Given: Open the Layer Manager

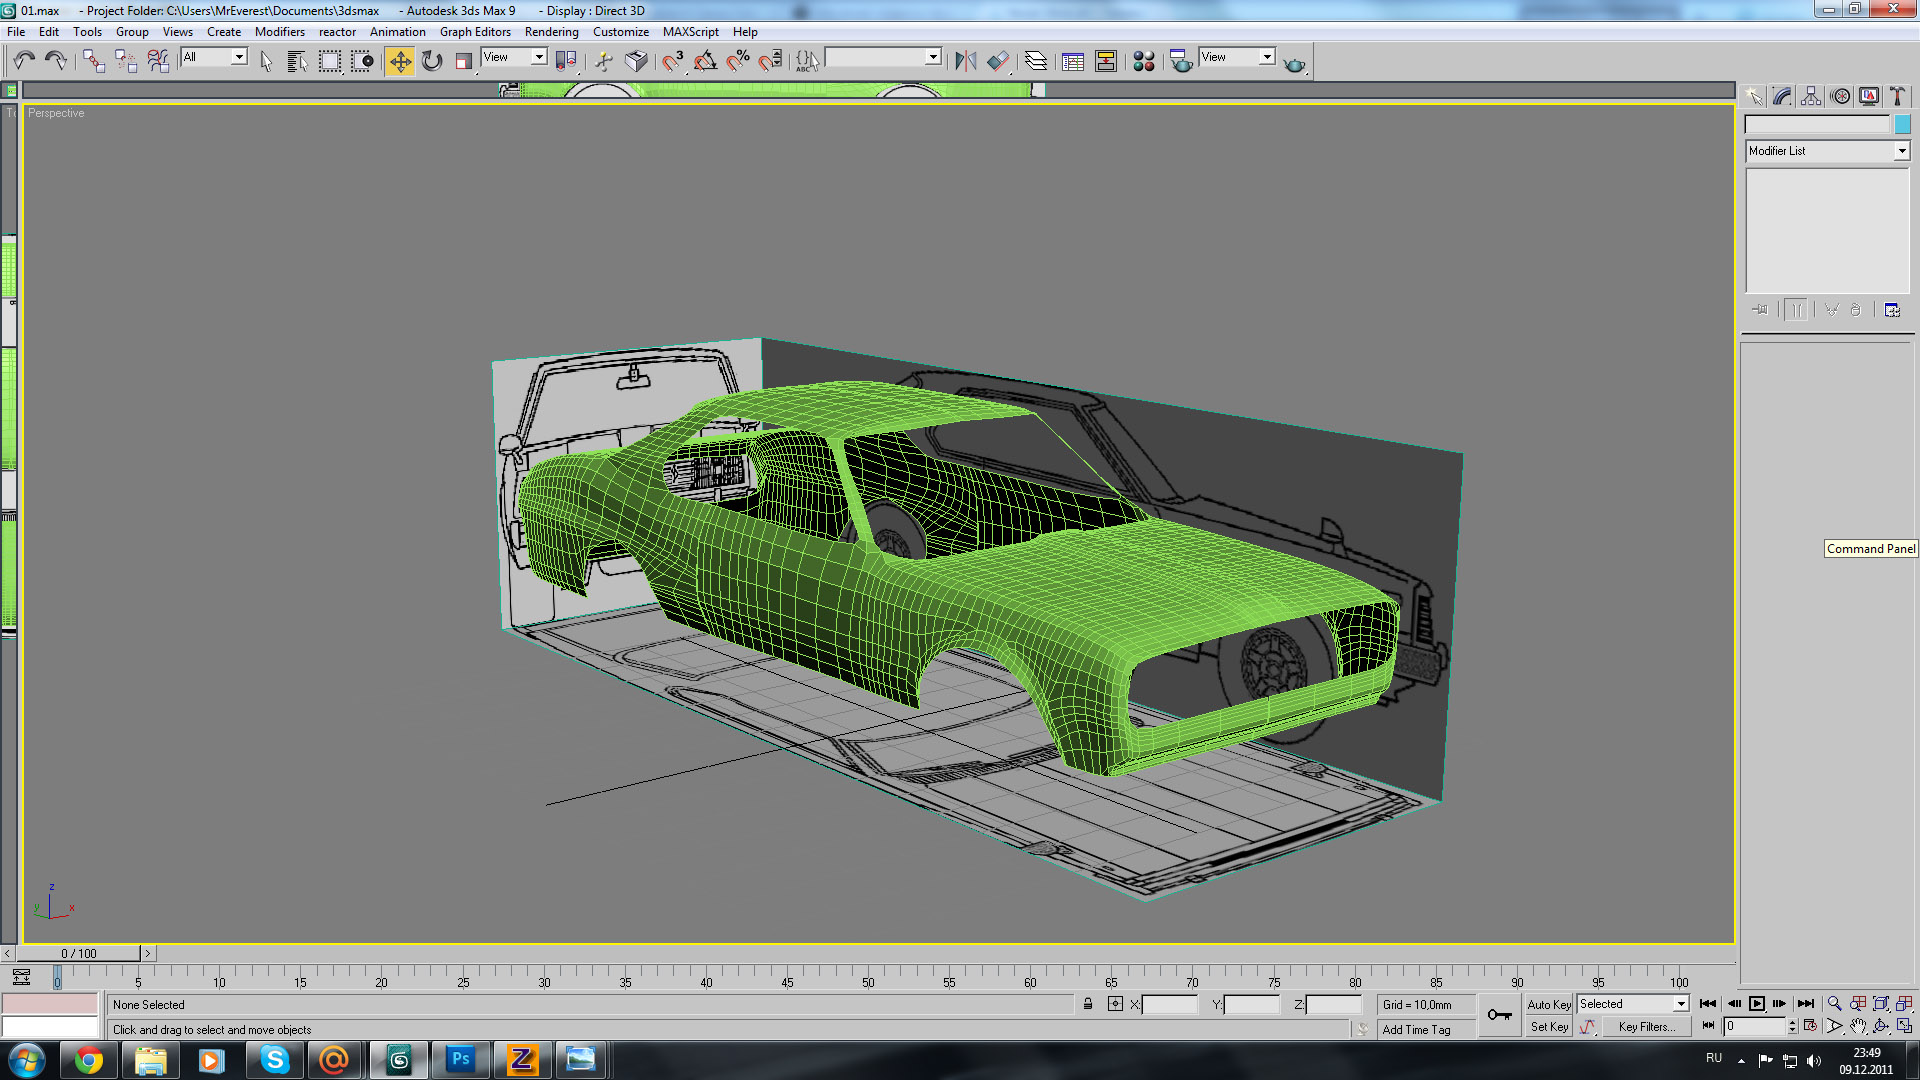Looking at the screenshot, I should (x=1036, y=62).
